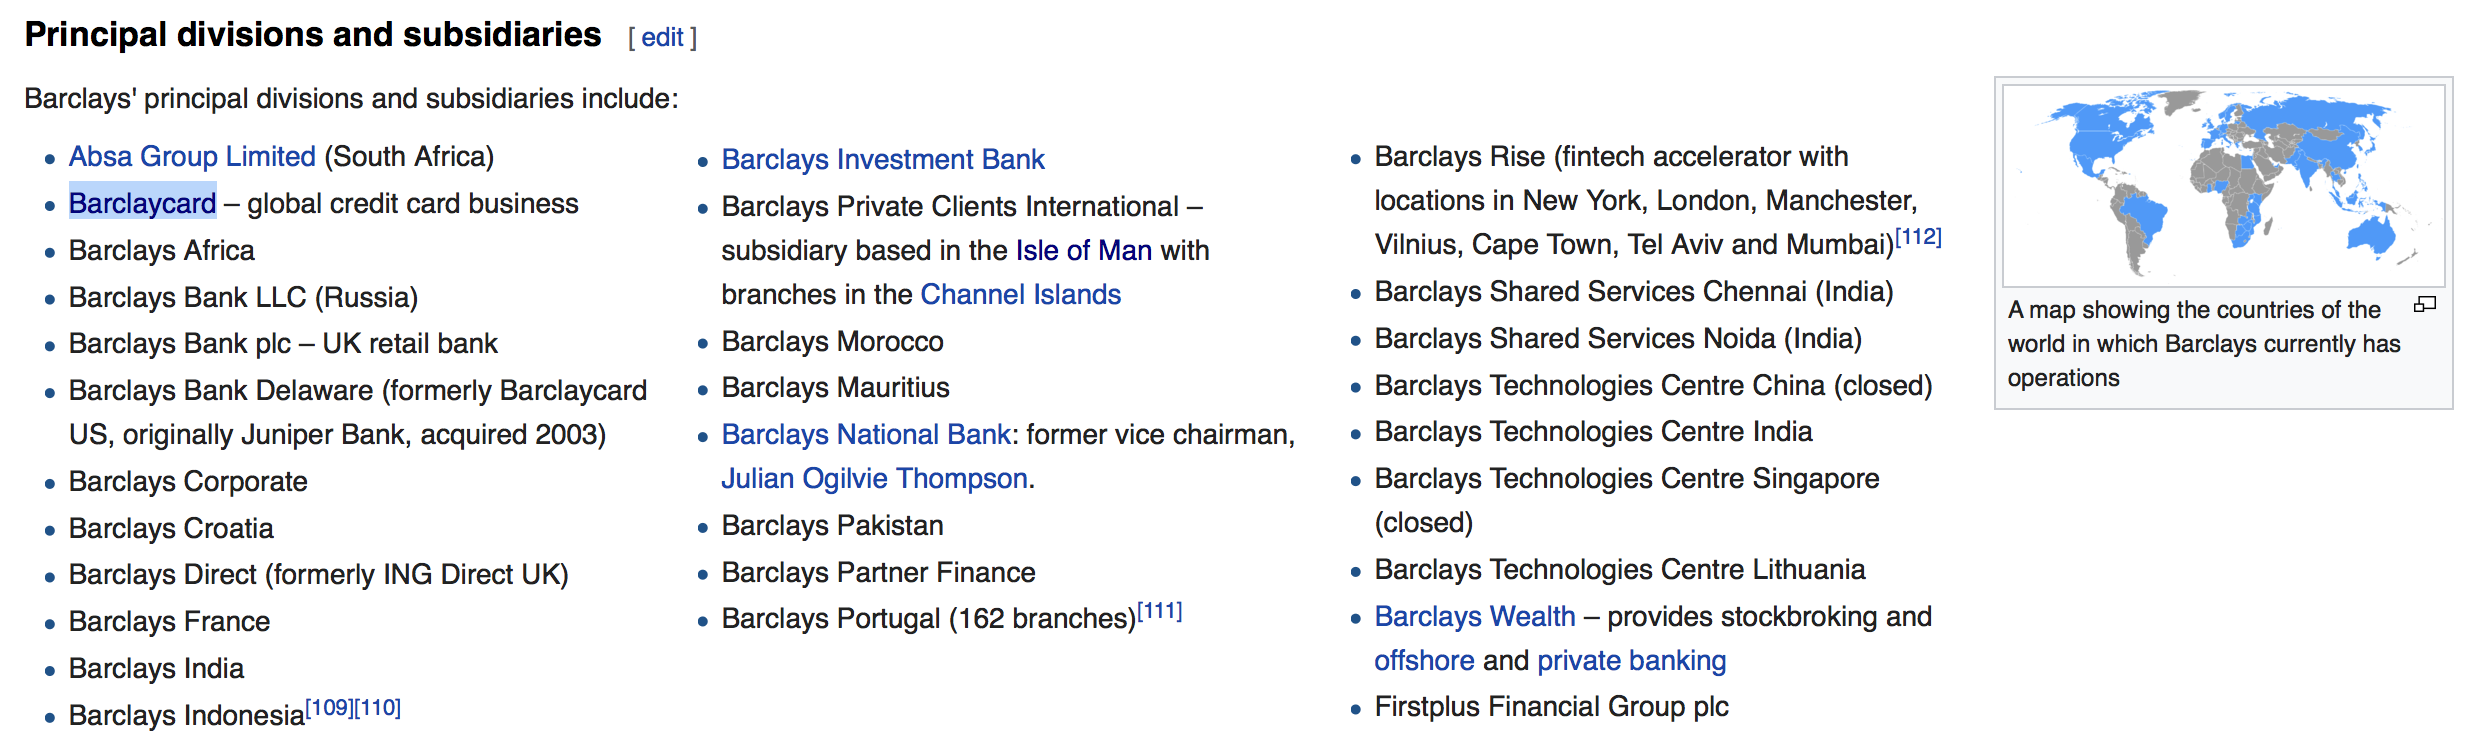This screenshot has width=2470, height=748.
Task: Click the map caption text
Action: (x=2204, y=344)
